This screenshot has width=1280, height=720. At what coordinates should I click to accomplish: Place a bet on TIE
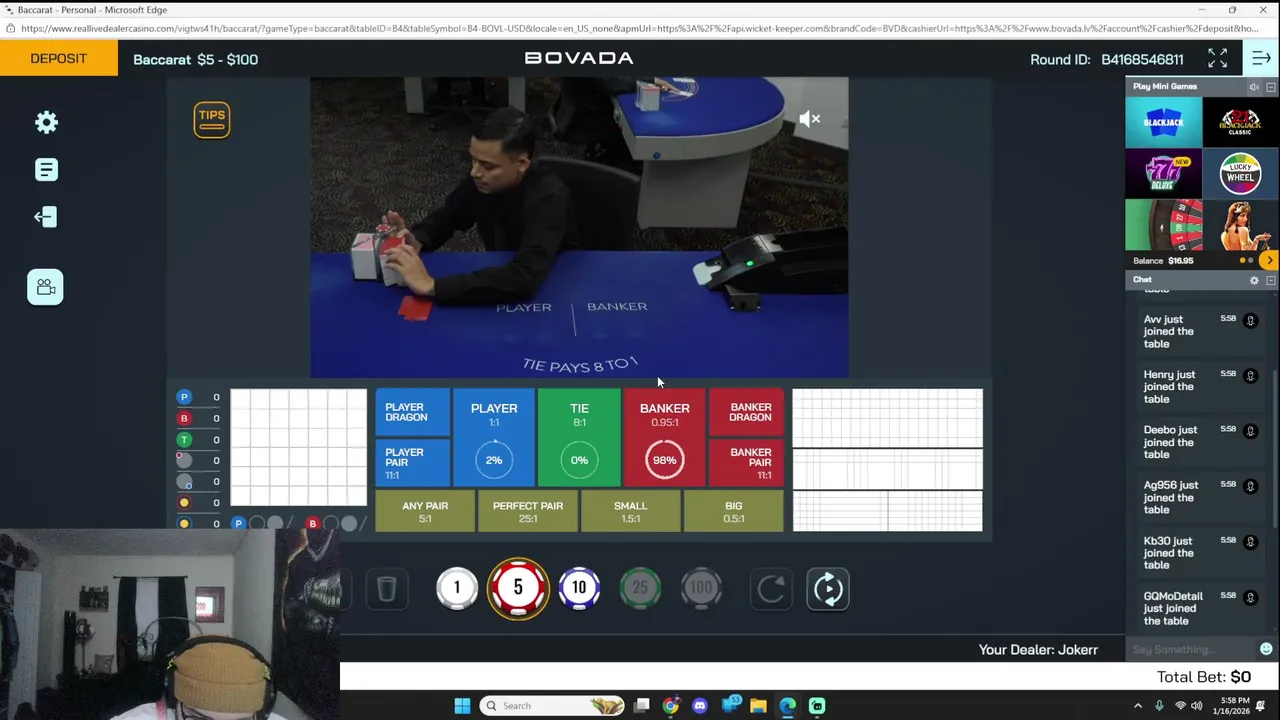click(579, 438)
